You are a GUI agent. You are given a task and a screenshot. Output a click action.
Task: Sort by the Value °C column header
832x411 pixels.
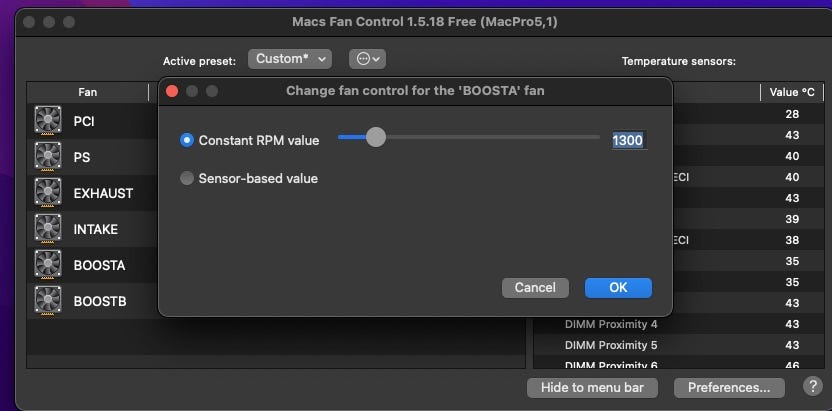click(793, 92)
